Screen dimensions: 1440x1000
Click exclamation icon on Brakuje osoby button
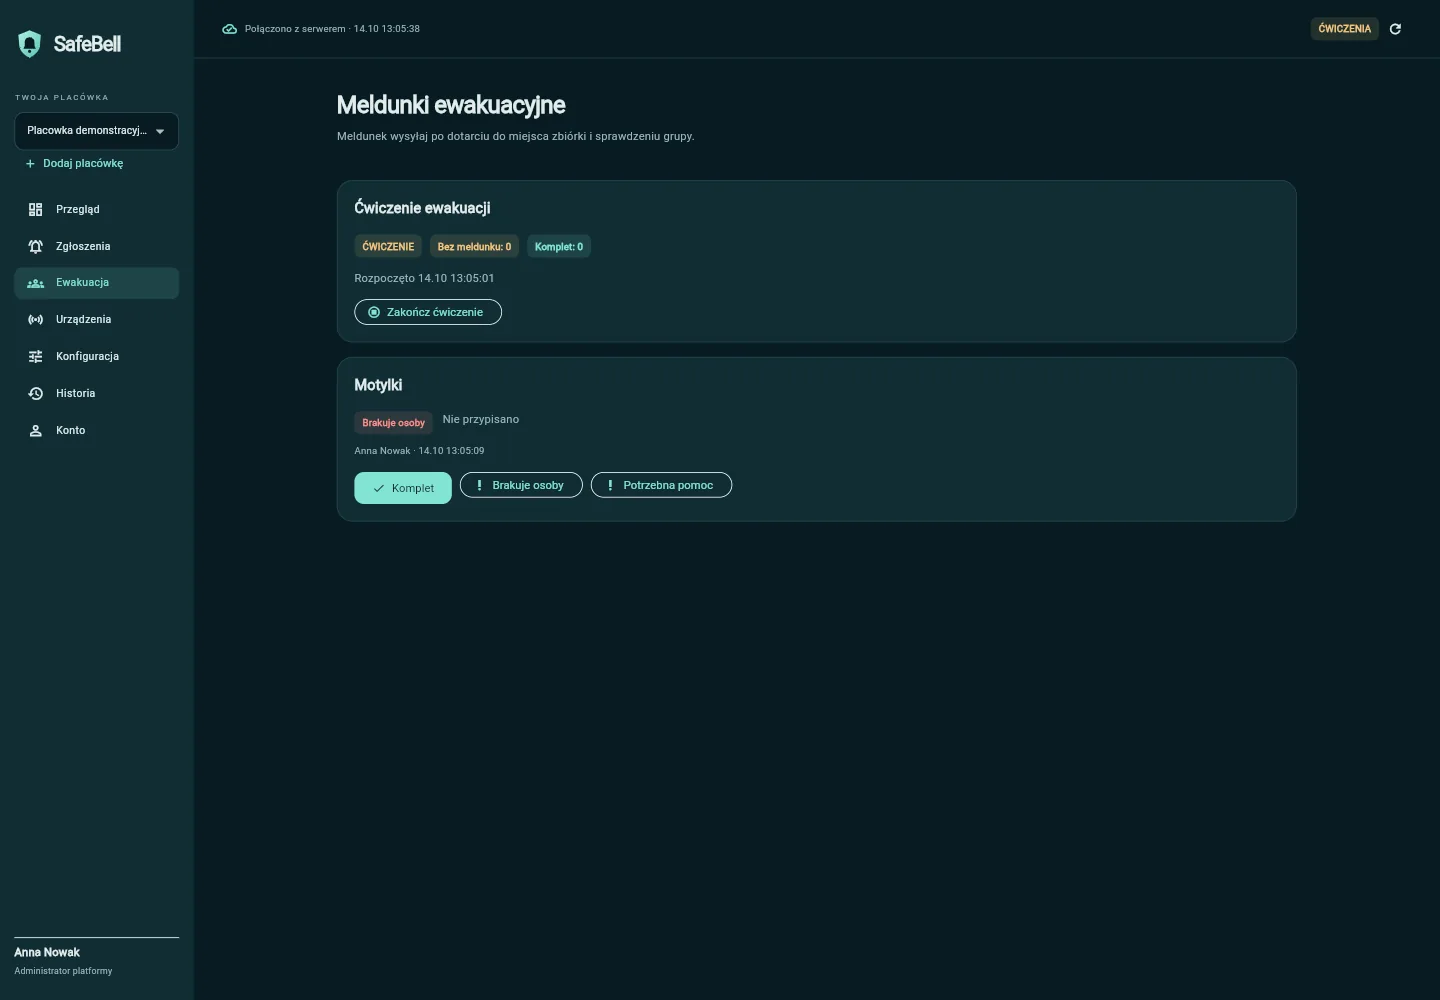(x=480, y=485)
